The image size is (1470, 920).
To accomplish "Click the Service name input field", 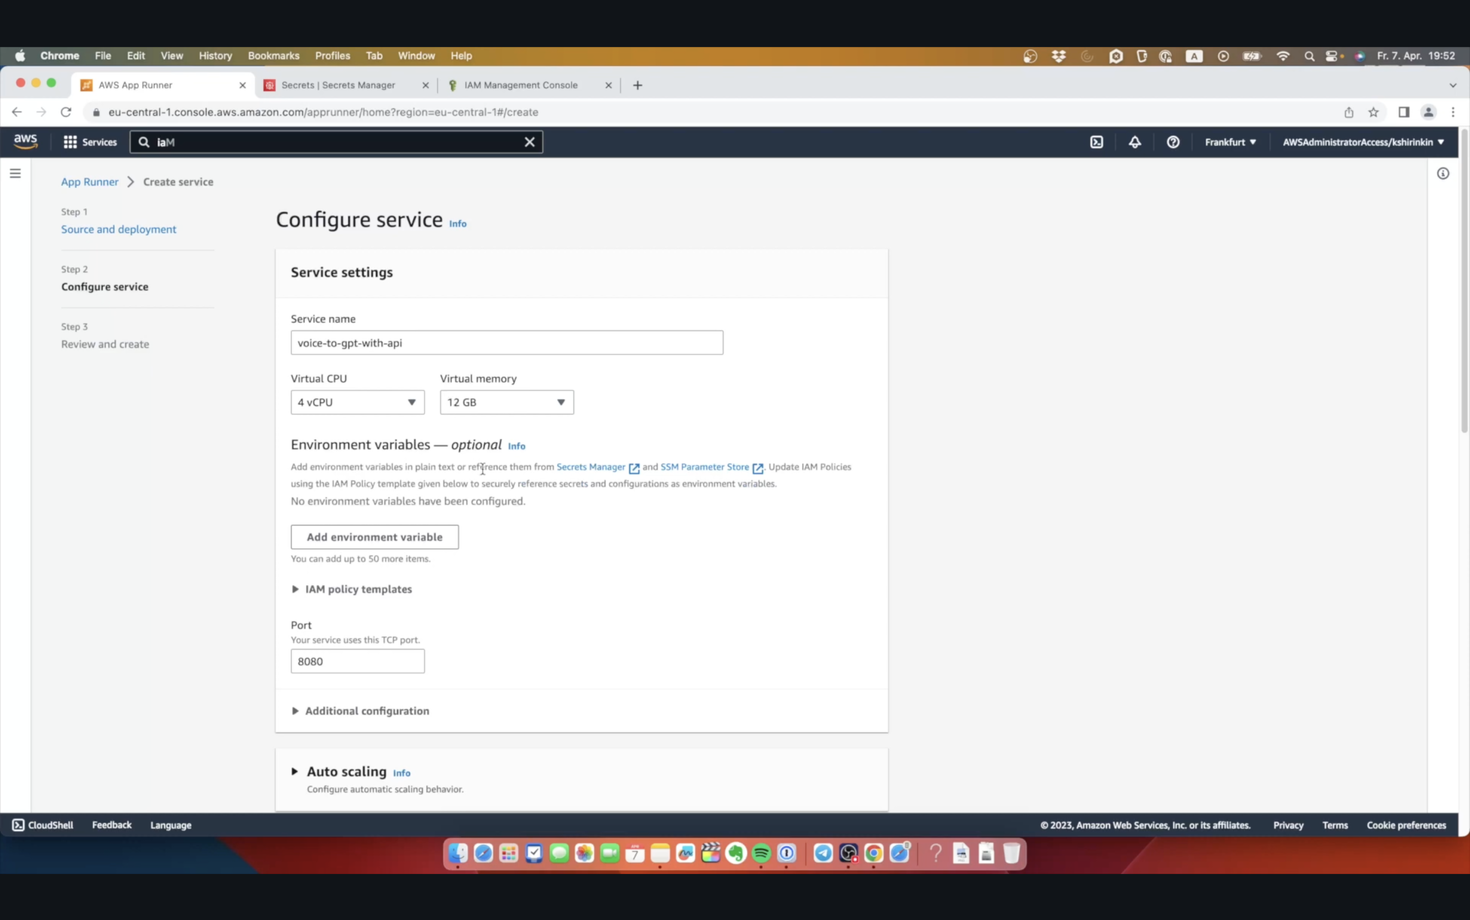I will coord(507,343).
